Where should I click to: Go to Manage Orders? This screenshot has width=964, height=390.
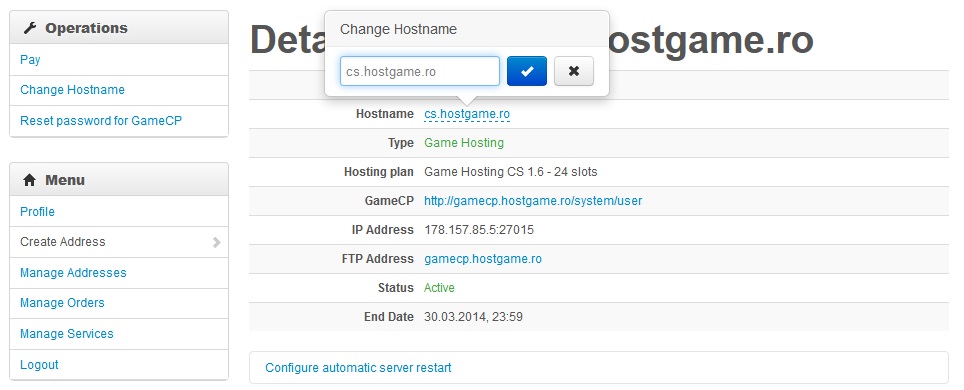[x=62, y=303]
